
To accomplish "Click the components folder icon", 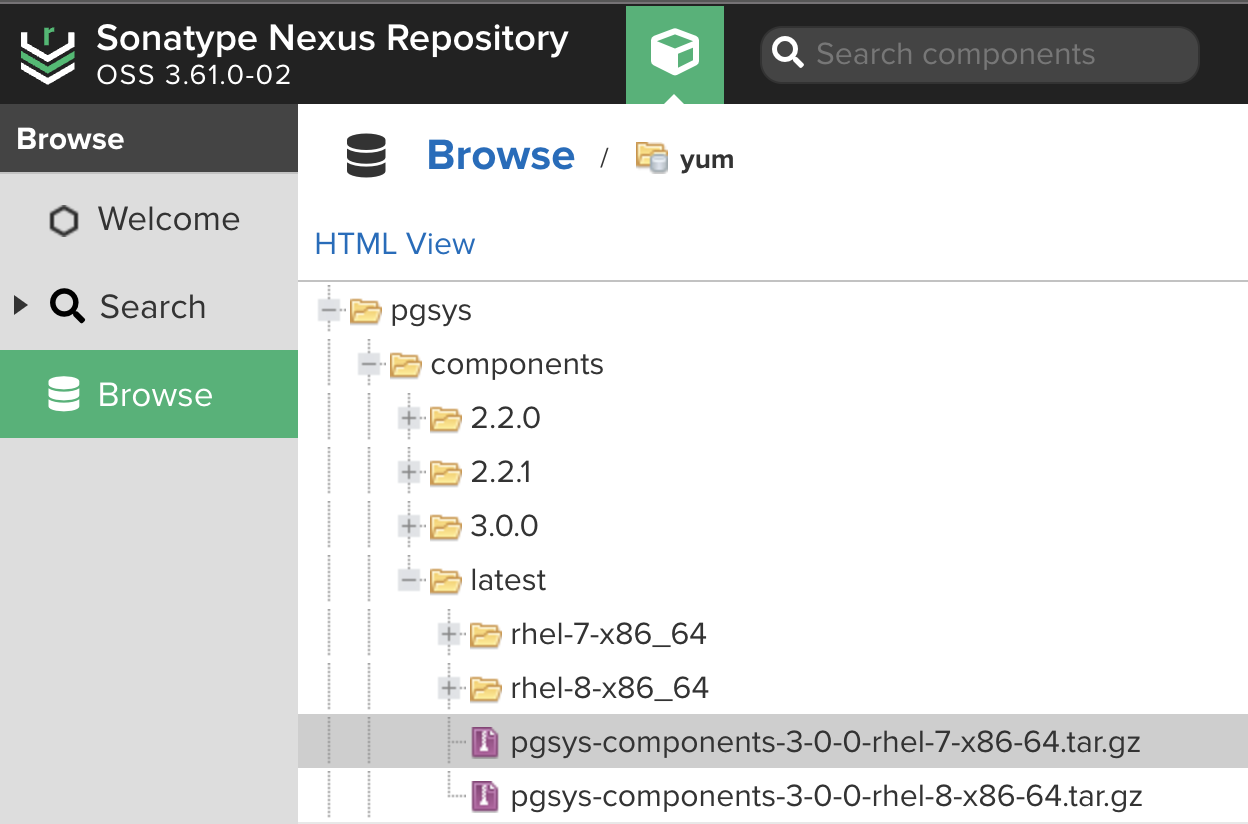I will (405, 366).
